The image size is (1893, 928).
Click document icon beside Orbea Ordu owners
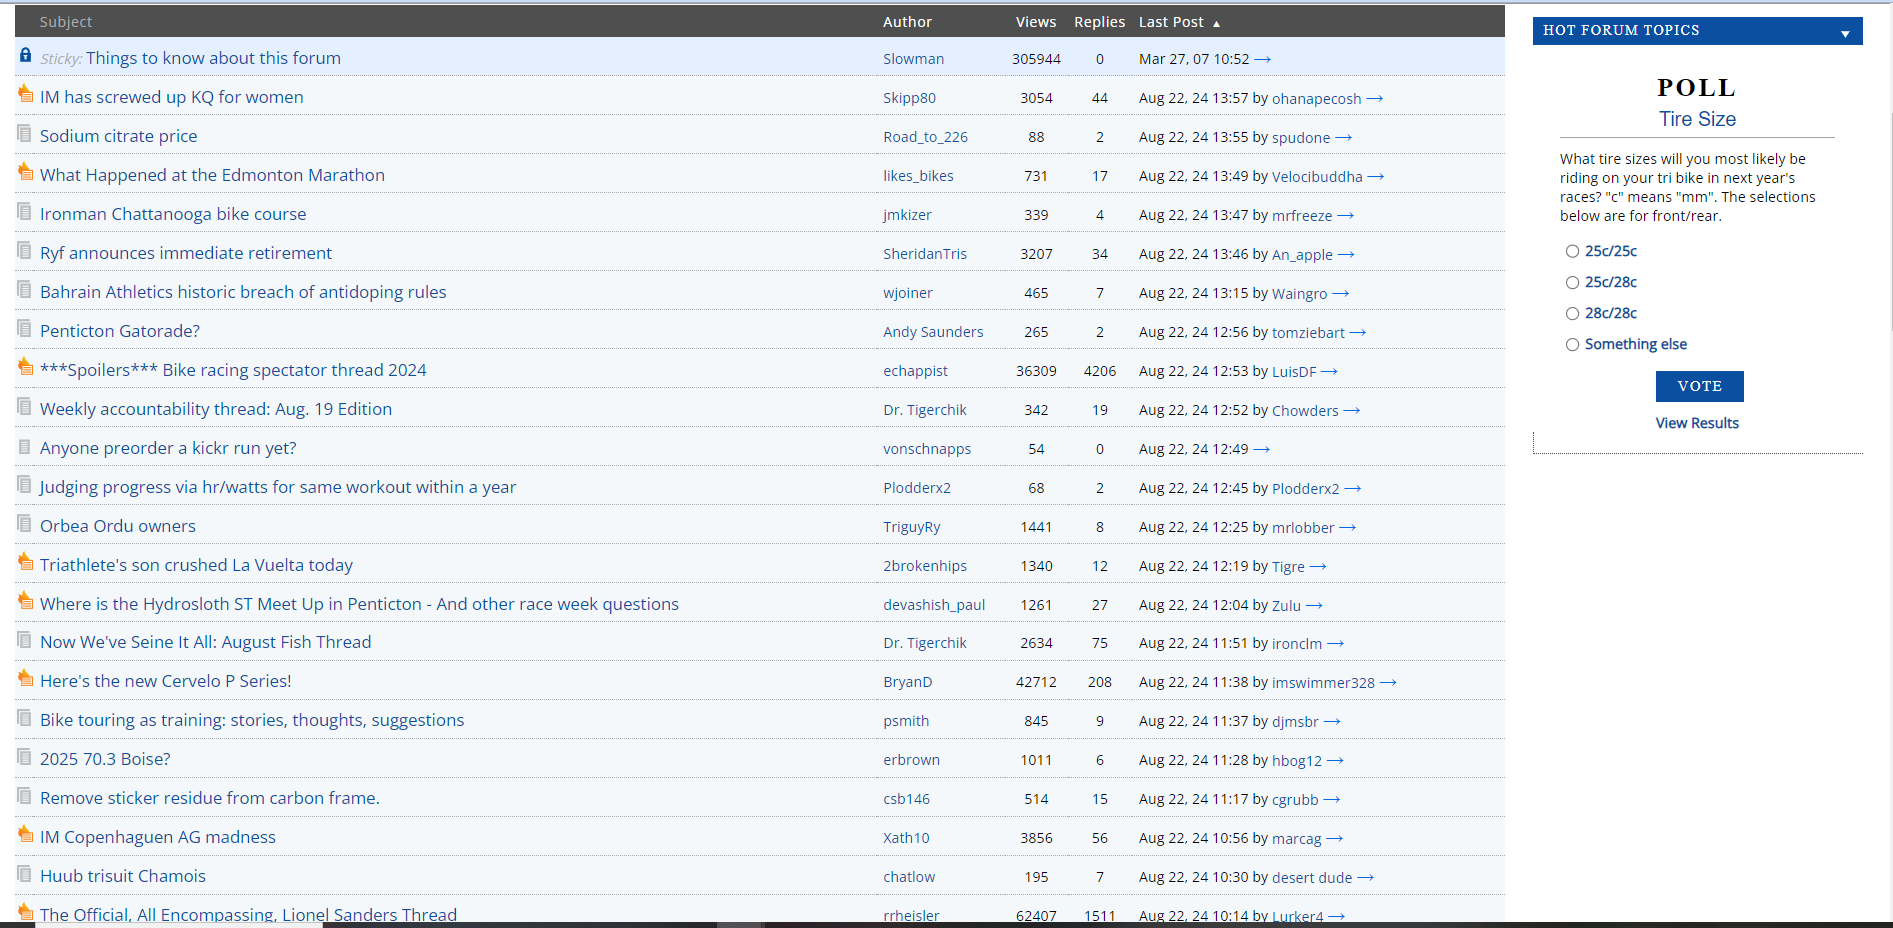point(25,523)
